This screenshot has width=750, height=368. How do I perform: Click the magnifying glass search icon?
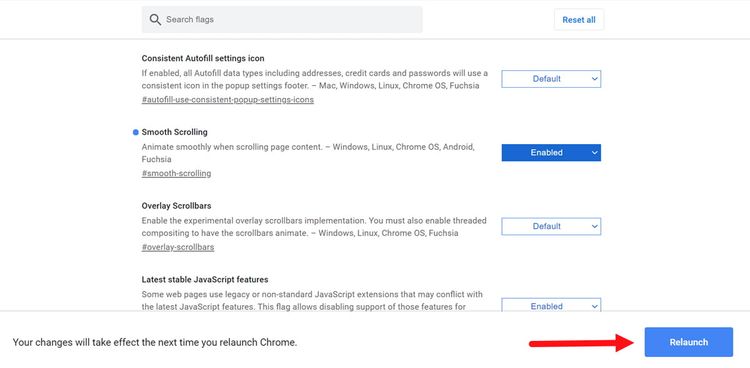(155, 20)
